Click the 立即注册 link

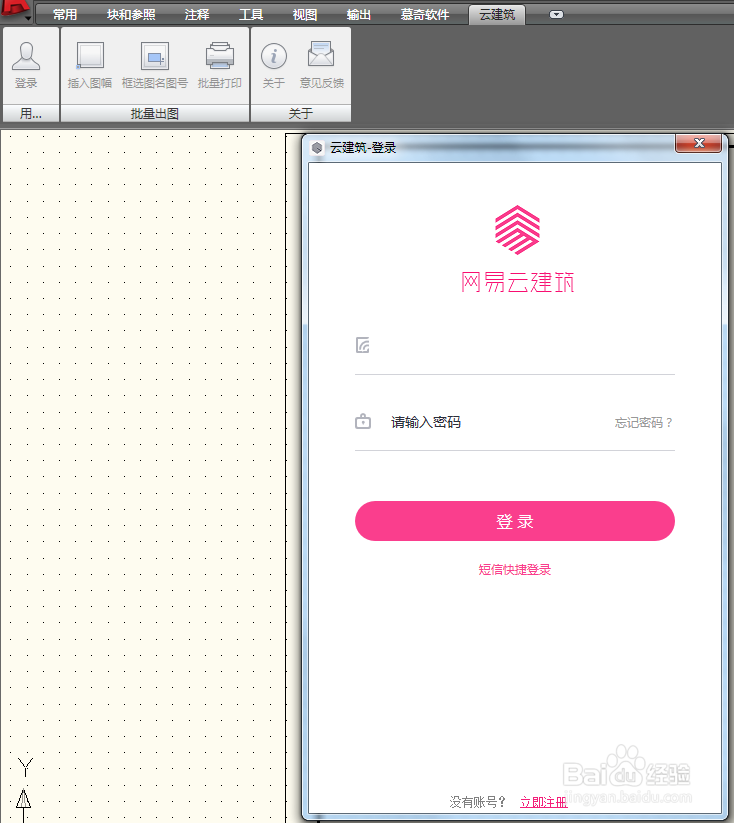(543, 802)
